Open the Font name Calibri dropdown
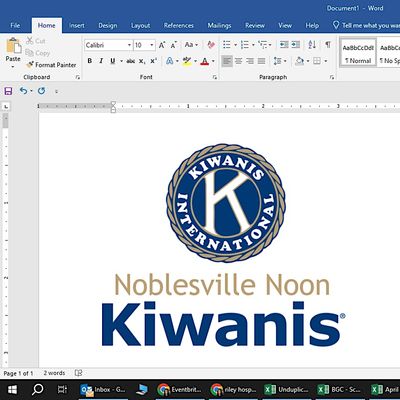400x400 pixels. tap(129, 45)
